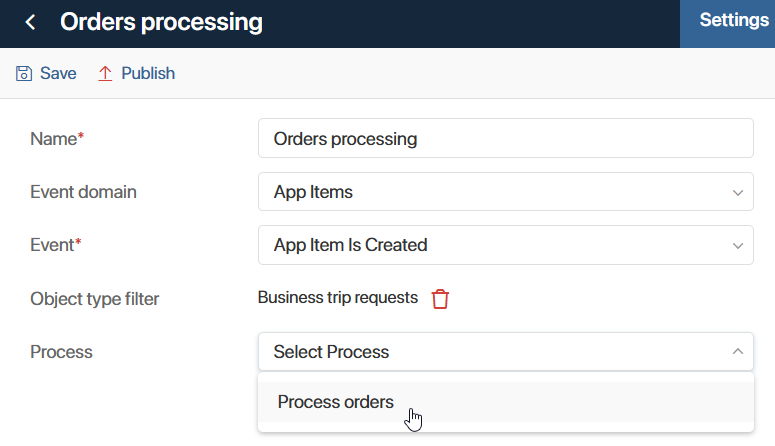Click the floppy disk Save icon
This screenshot has width=775, height=446.
tap(24, 73)
